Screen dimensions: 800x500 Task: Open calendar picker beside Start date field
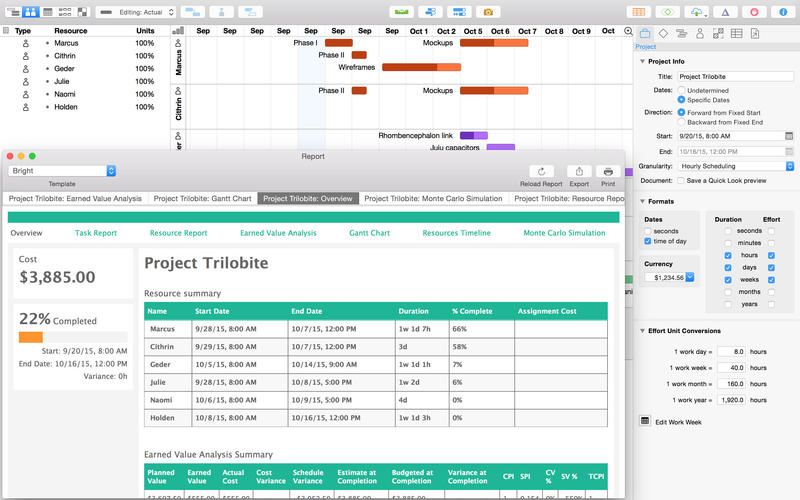point(789,135)
